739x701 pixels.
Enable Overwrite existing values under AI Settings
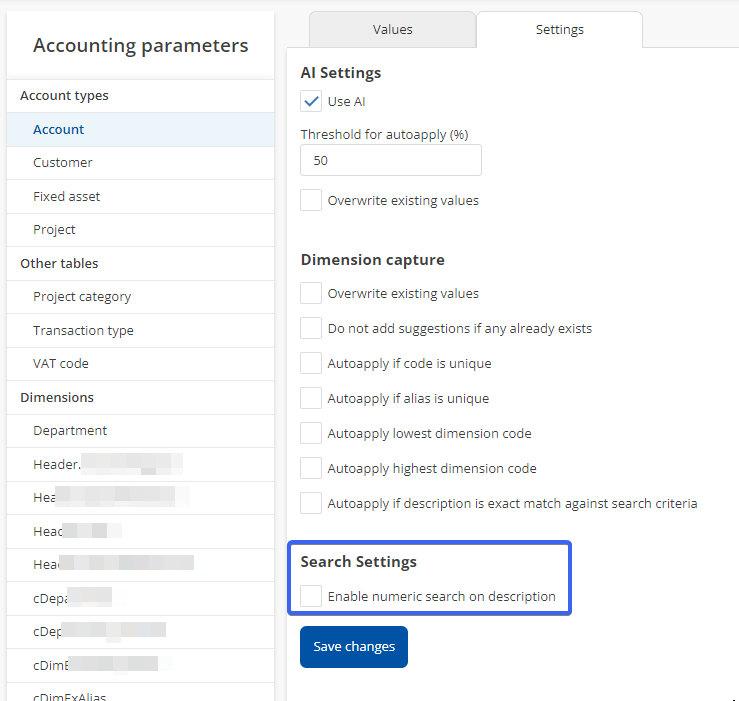click(311, 200)
